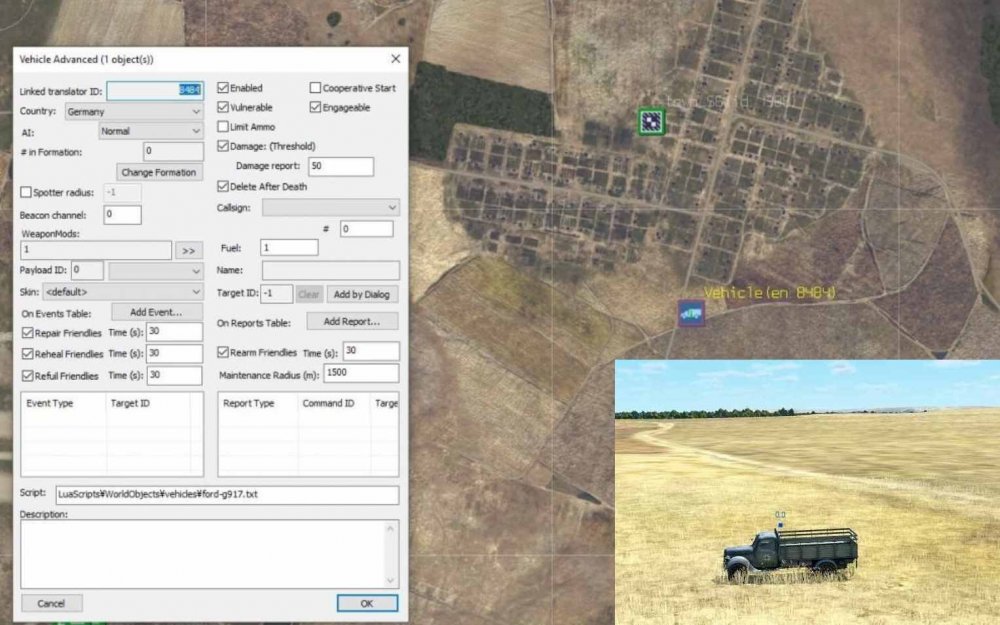Toggle Rearm Friendlies checkbox
Image resolution: width=1000 pixels, height=625 pixels.
pos(223,352)
